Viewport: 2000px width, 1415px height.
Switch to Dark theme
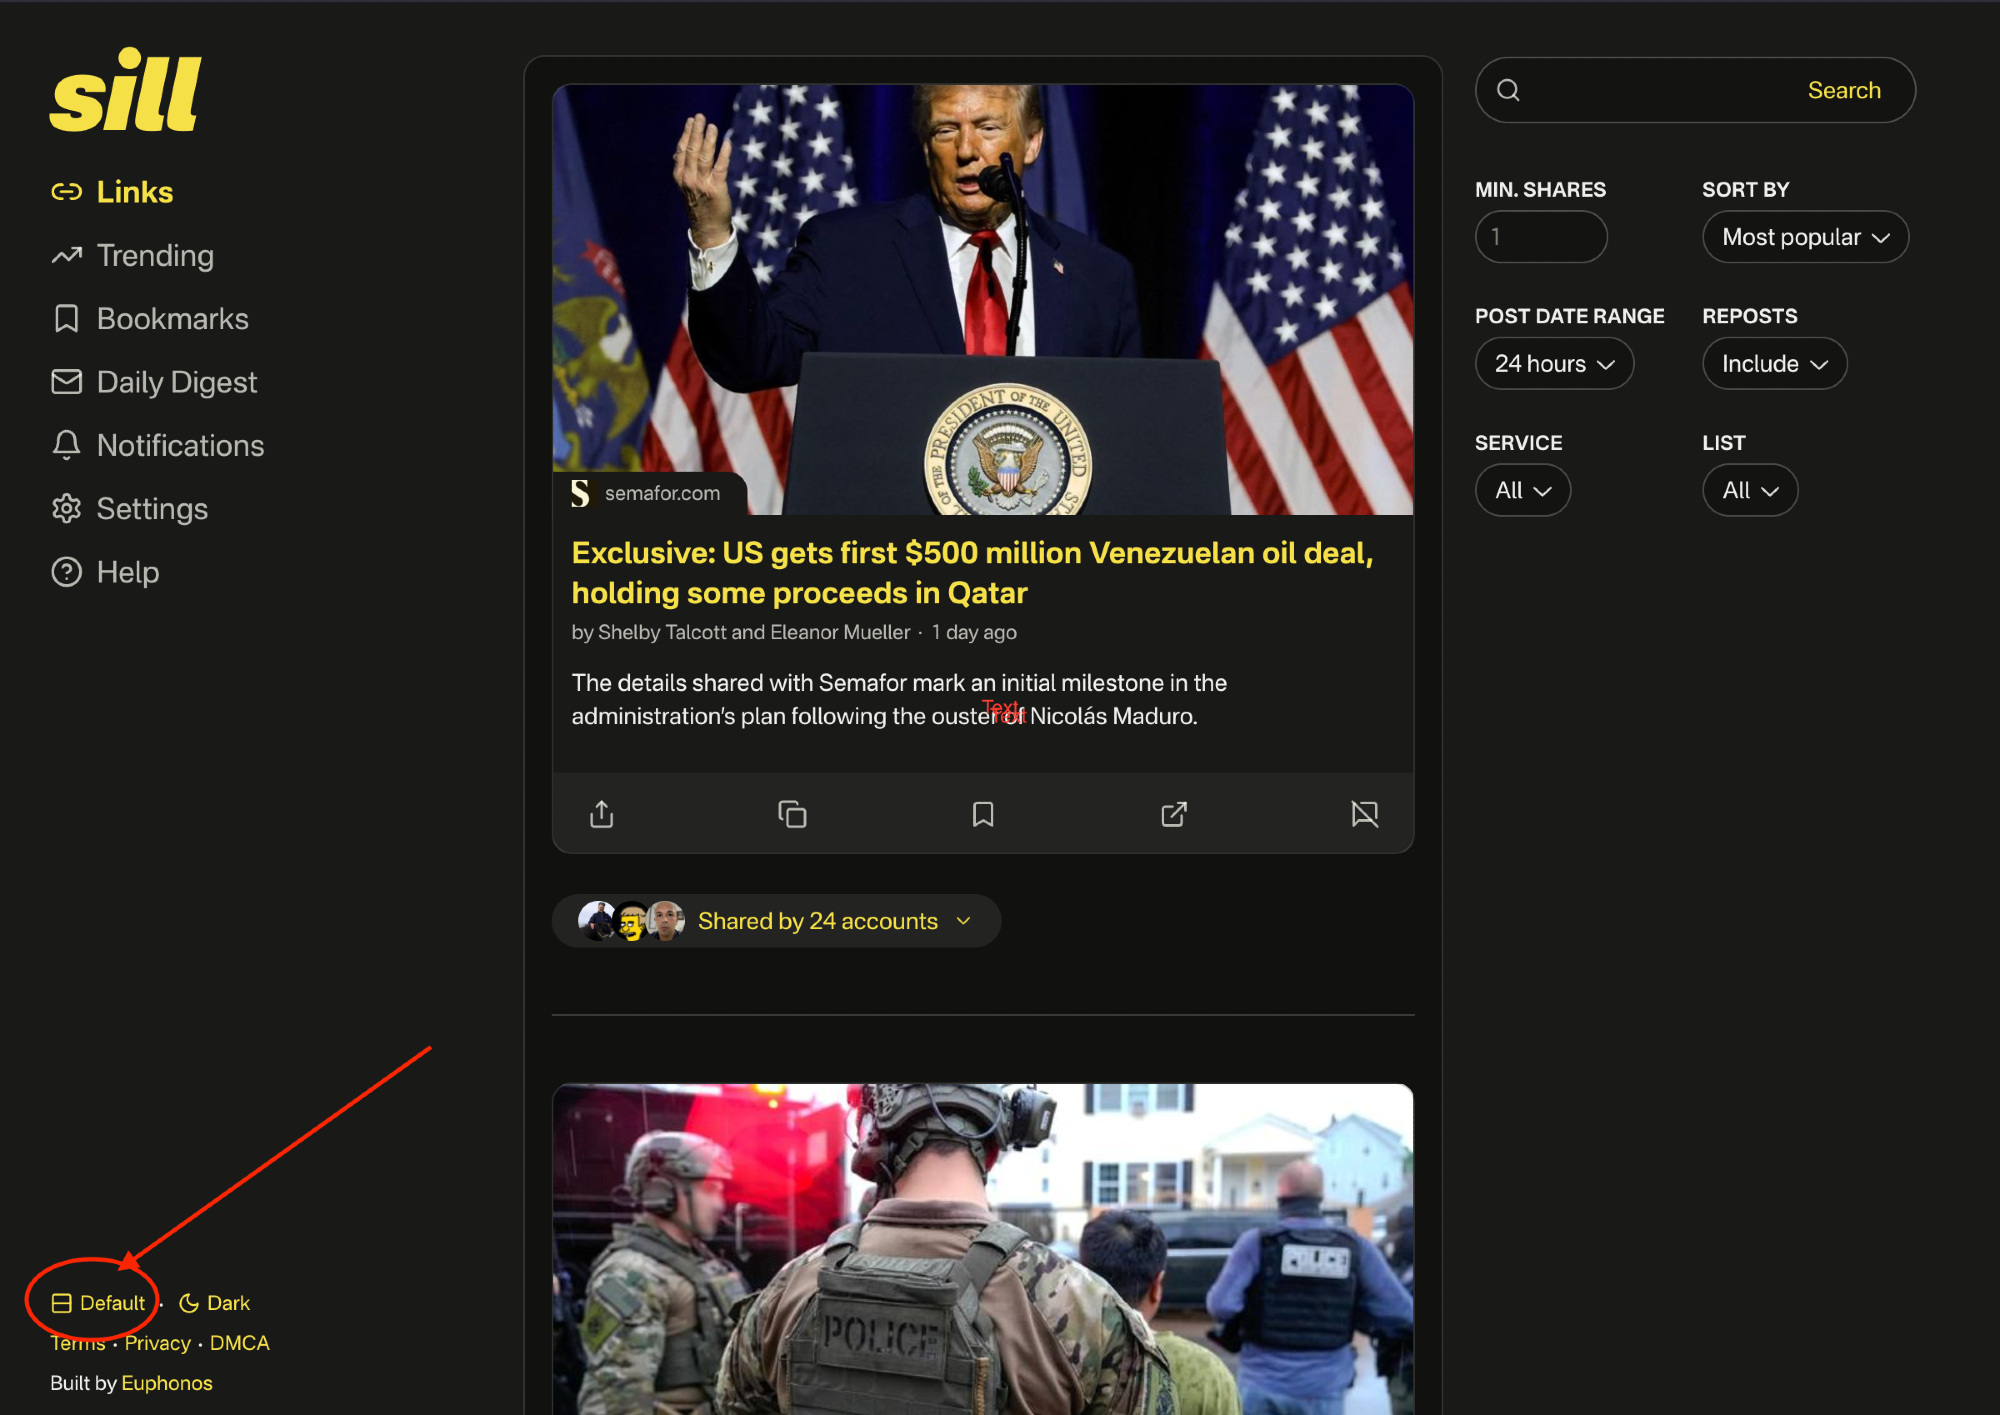click(x=215, y=1303)
